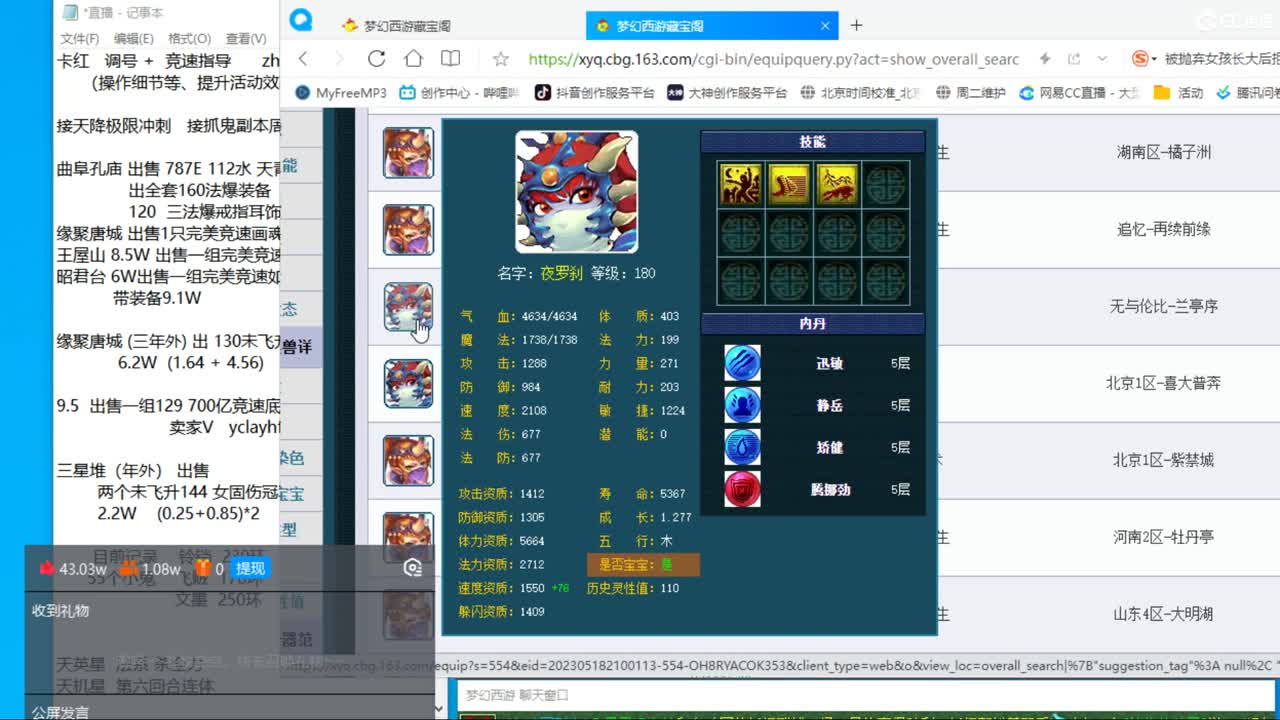Click the browser logo icon at top left
This screenshot has width=1280, height=720.
(300, 21)
